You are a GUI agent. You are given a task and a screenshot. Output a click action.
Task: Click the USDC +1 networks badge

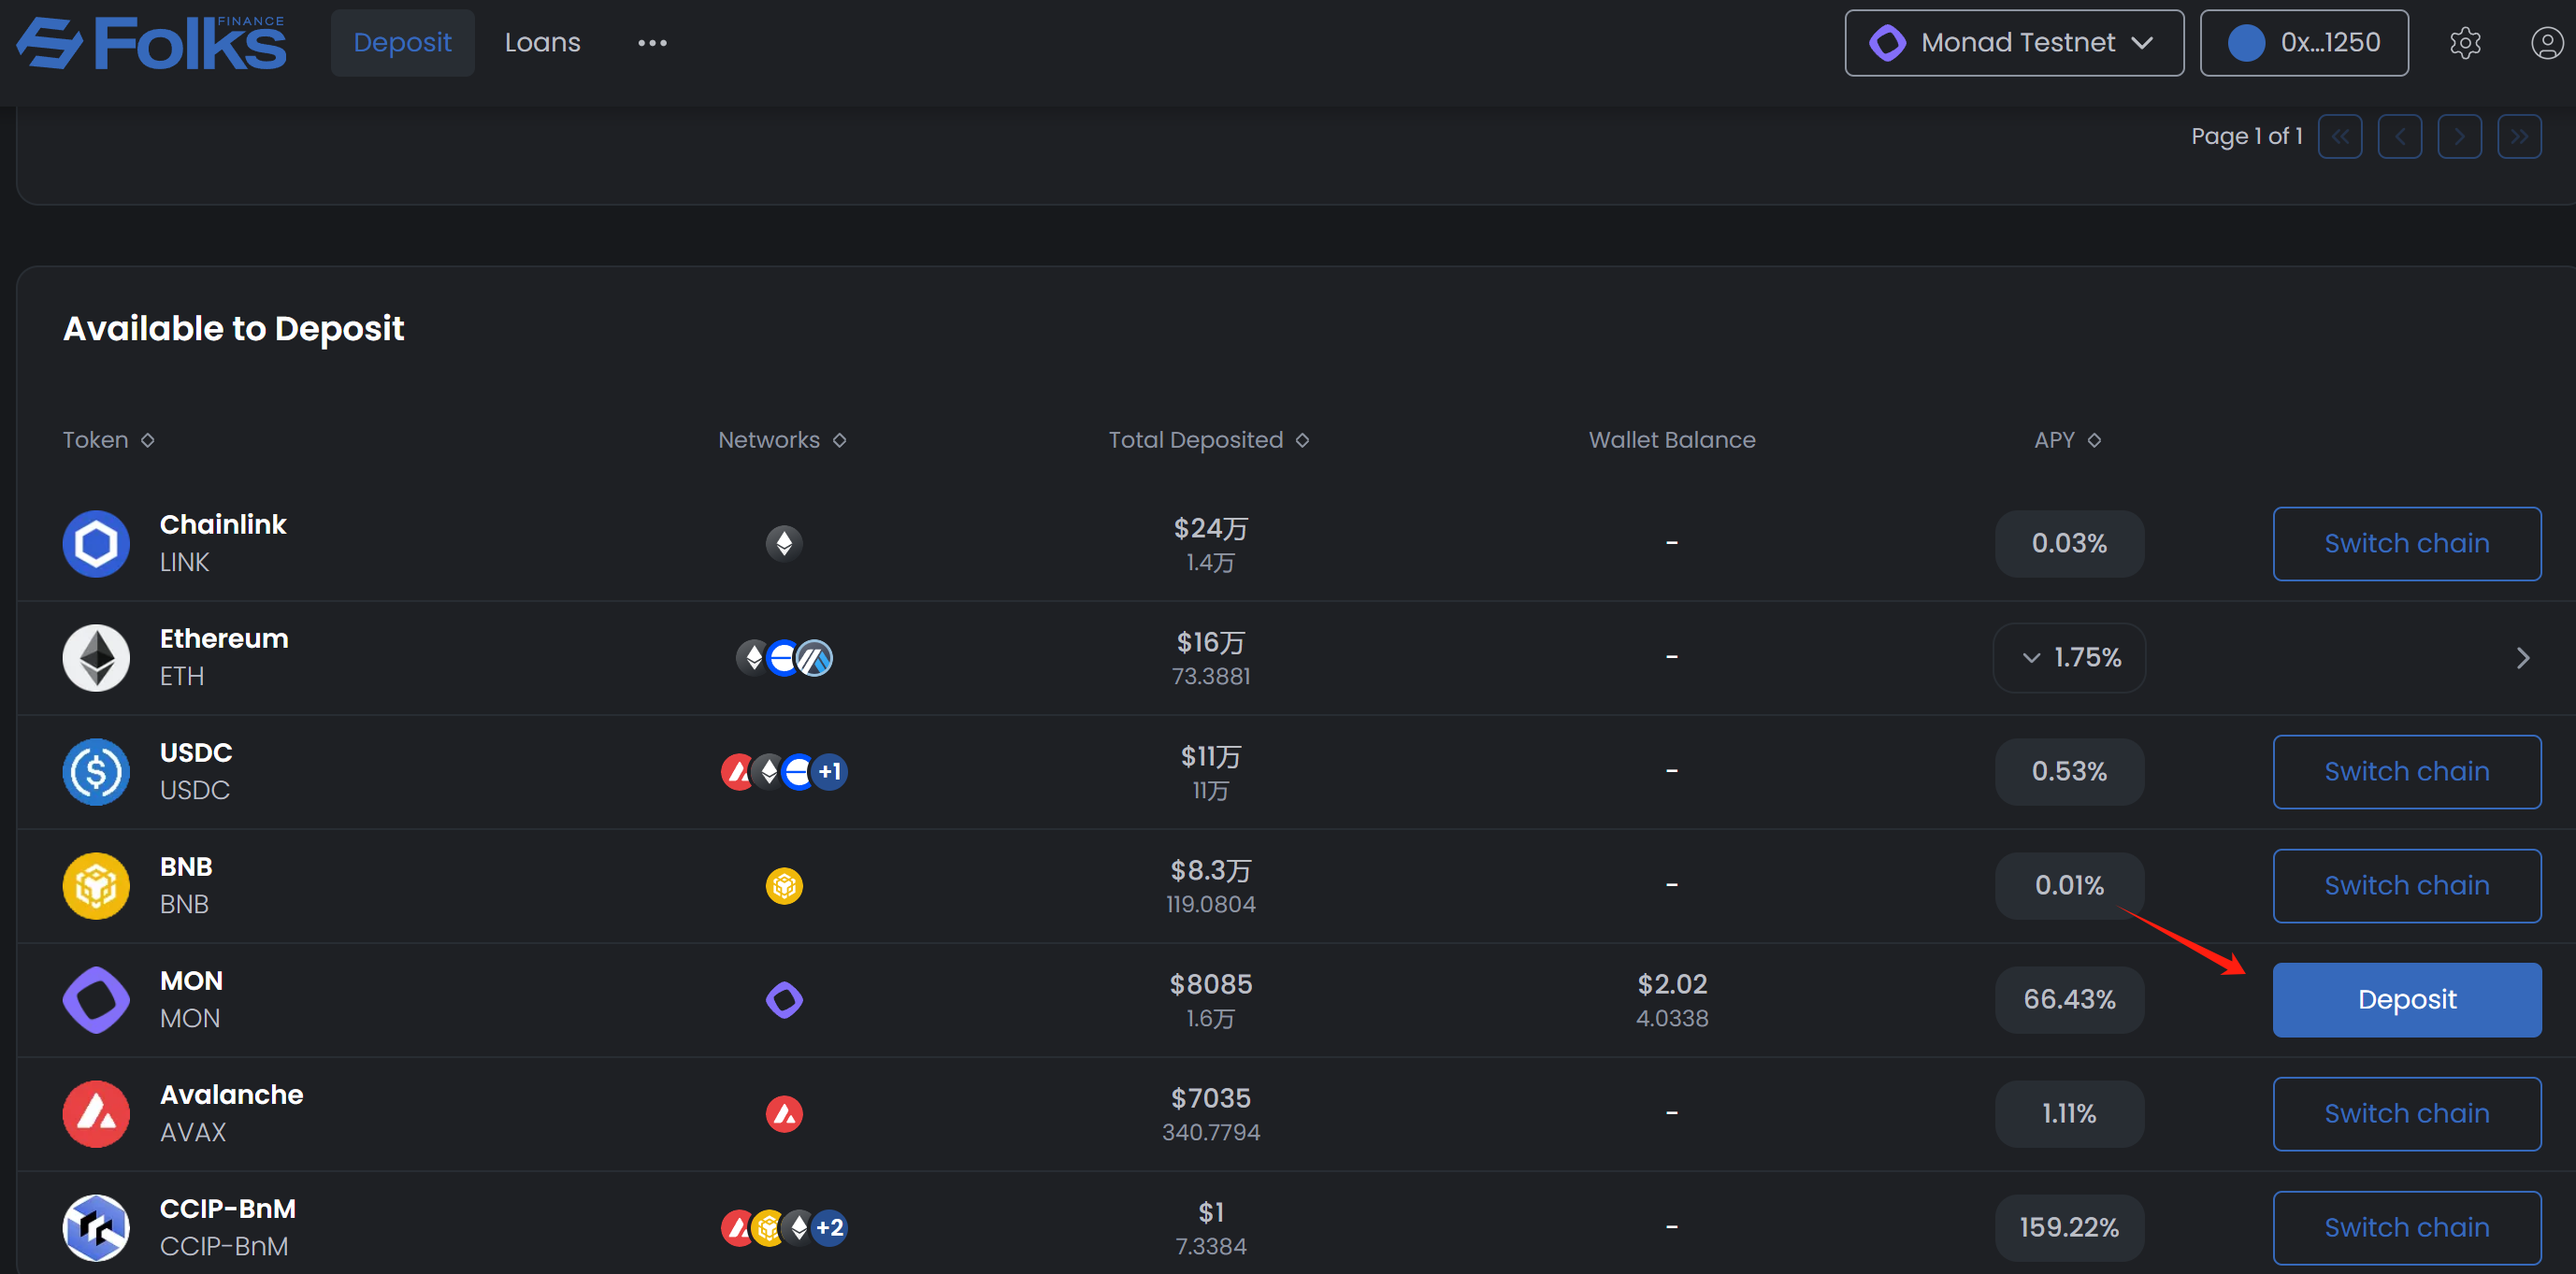point(829,771)
